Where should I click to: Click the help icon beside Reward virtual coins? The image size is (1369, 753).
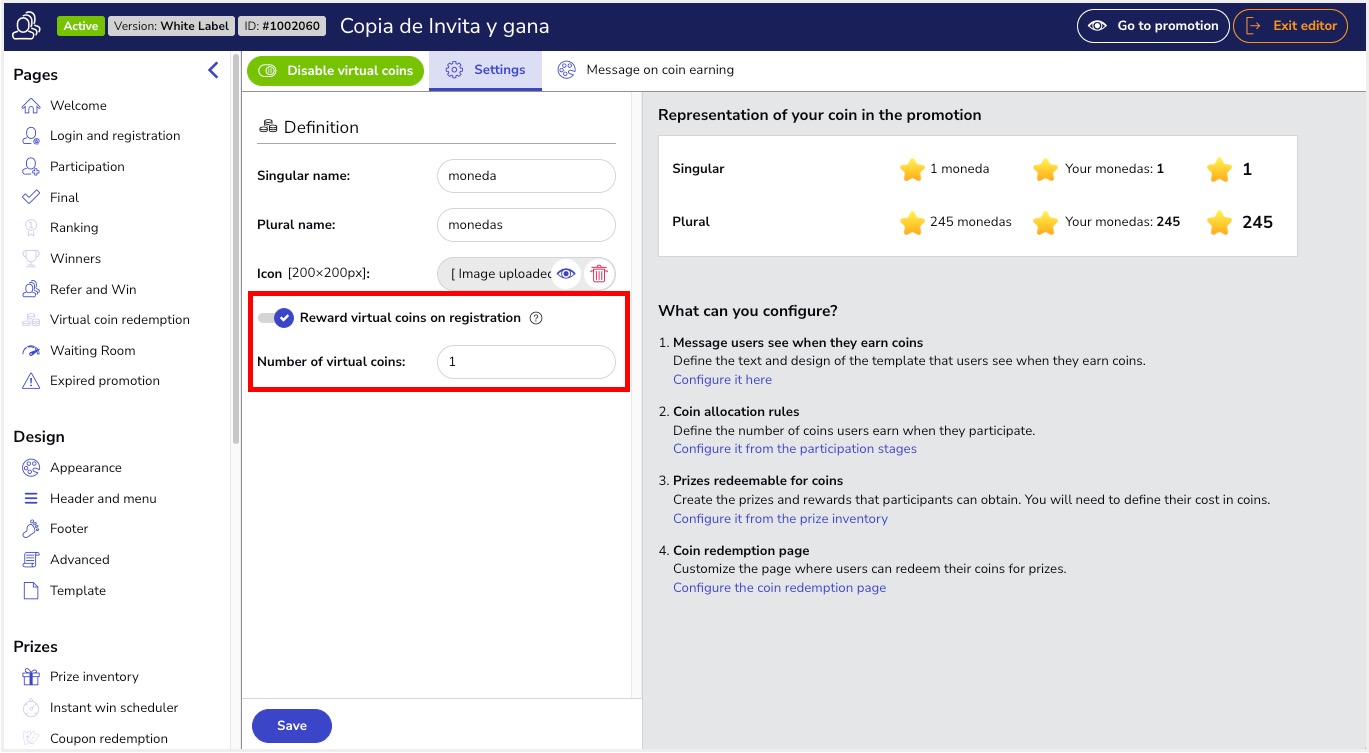[x=536, y=318]
